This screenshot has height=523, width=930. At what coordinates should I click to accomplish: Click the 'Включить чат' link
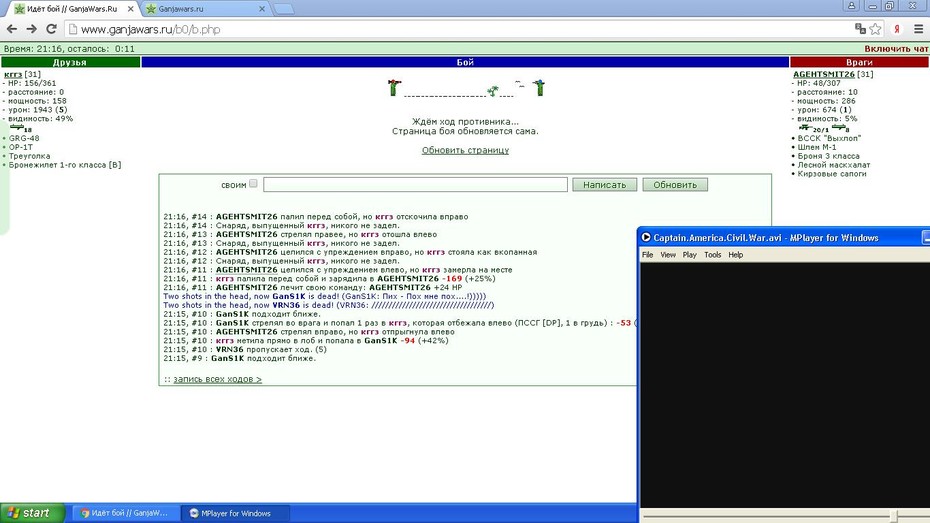click(x=896, y=49)
